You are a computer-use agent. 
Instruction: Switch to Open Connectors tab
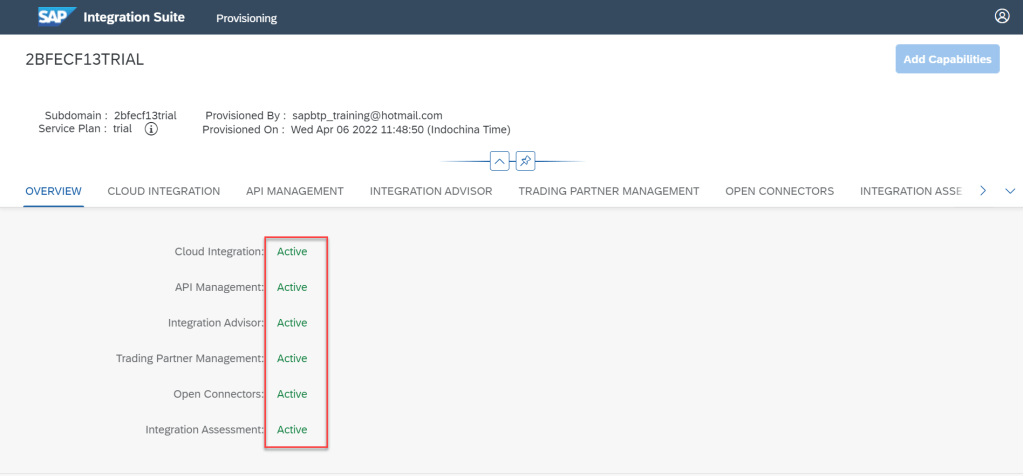tap(779, 191)
